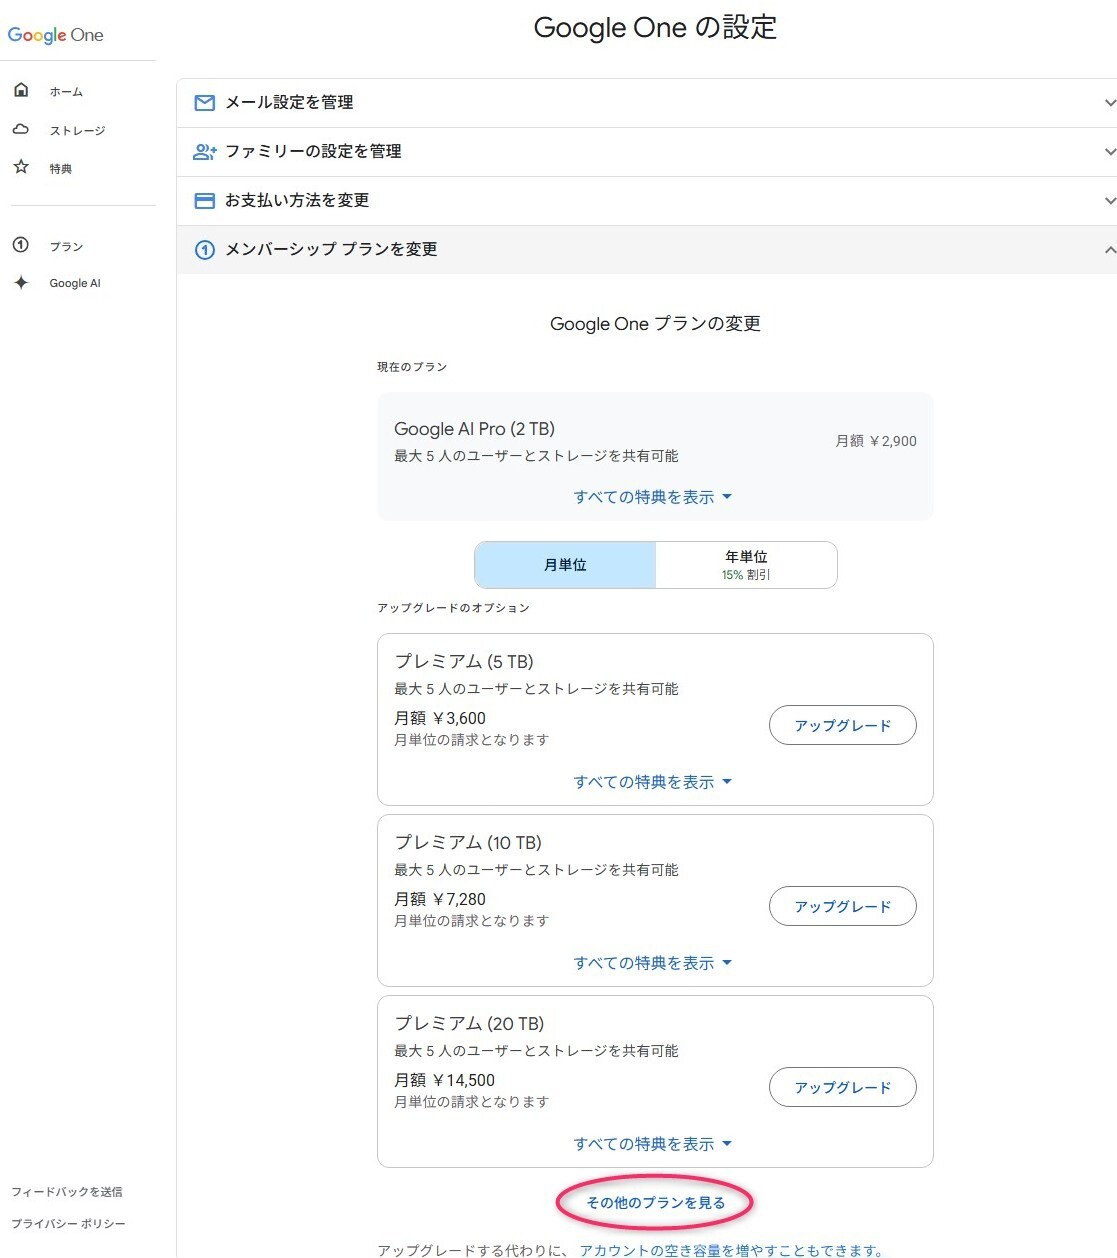The image size is (1117, 1258).
Task: Click プレミアム (5 TB) plan title
Action: click(464, 662)
